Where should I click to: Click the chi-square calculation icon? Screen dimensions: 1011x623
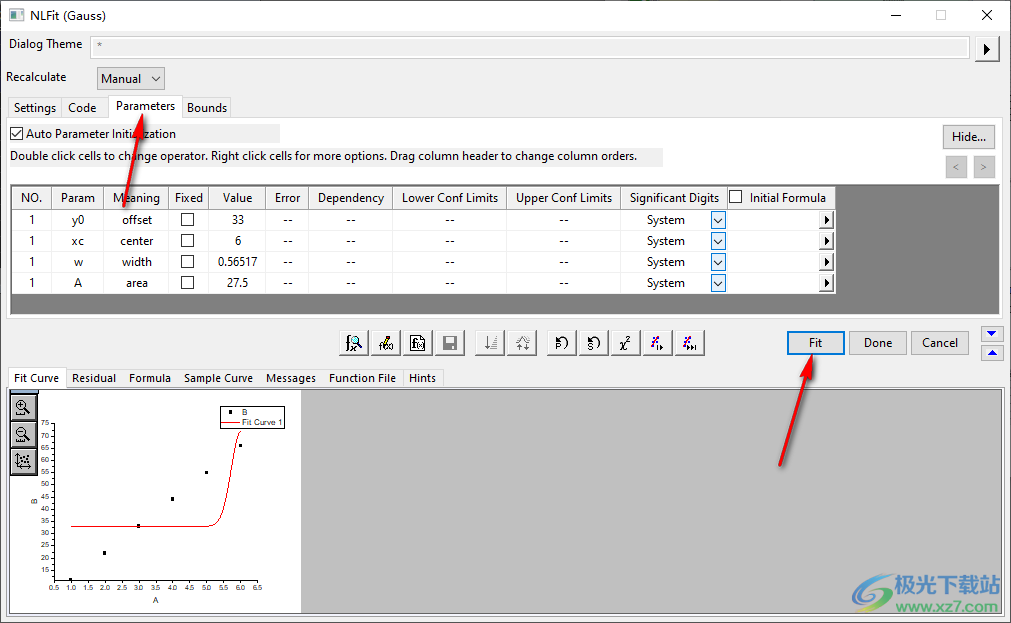click(x=624, y=343)
